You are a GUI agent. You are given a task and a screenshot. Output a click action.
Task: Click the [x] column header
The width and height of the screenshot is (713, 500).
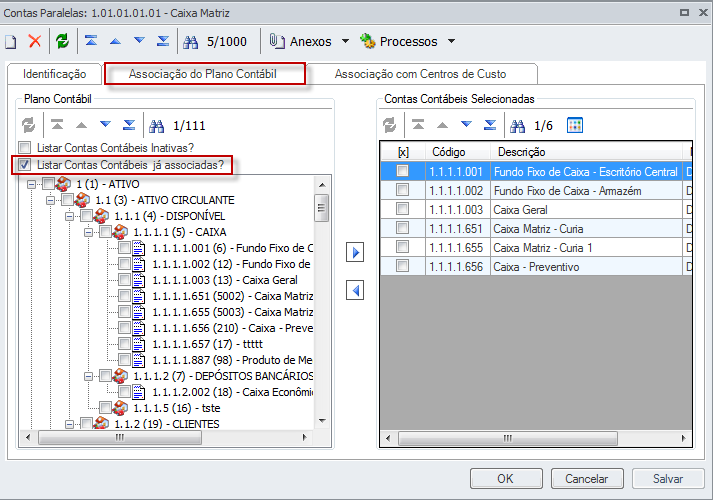[x=403, y=152]
